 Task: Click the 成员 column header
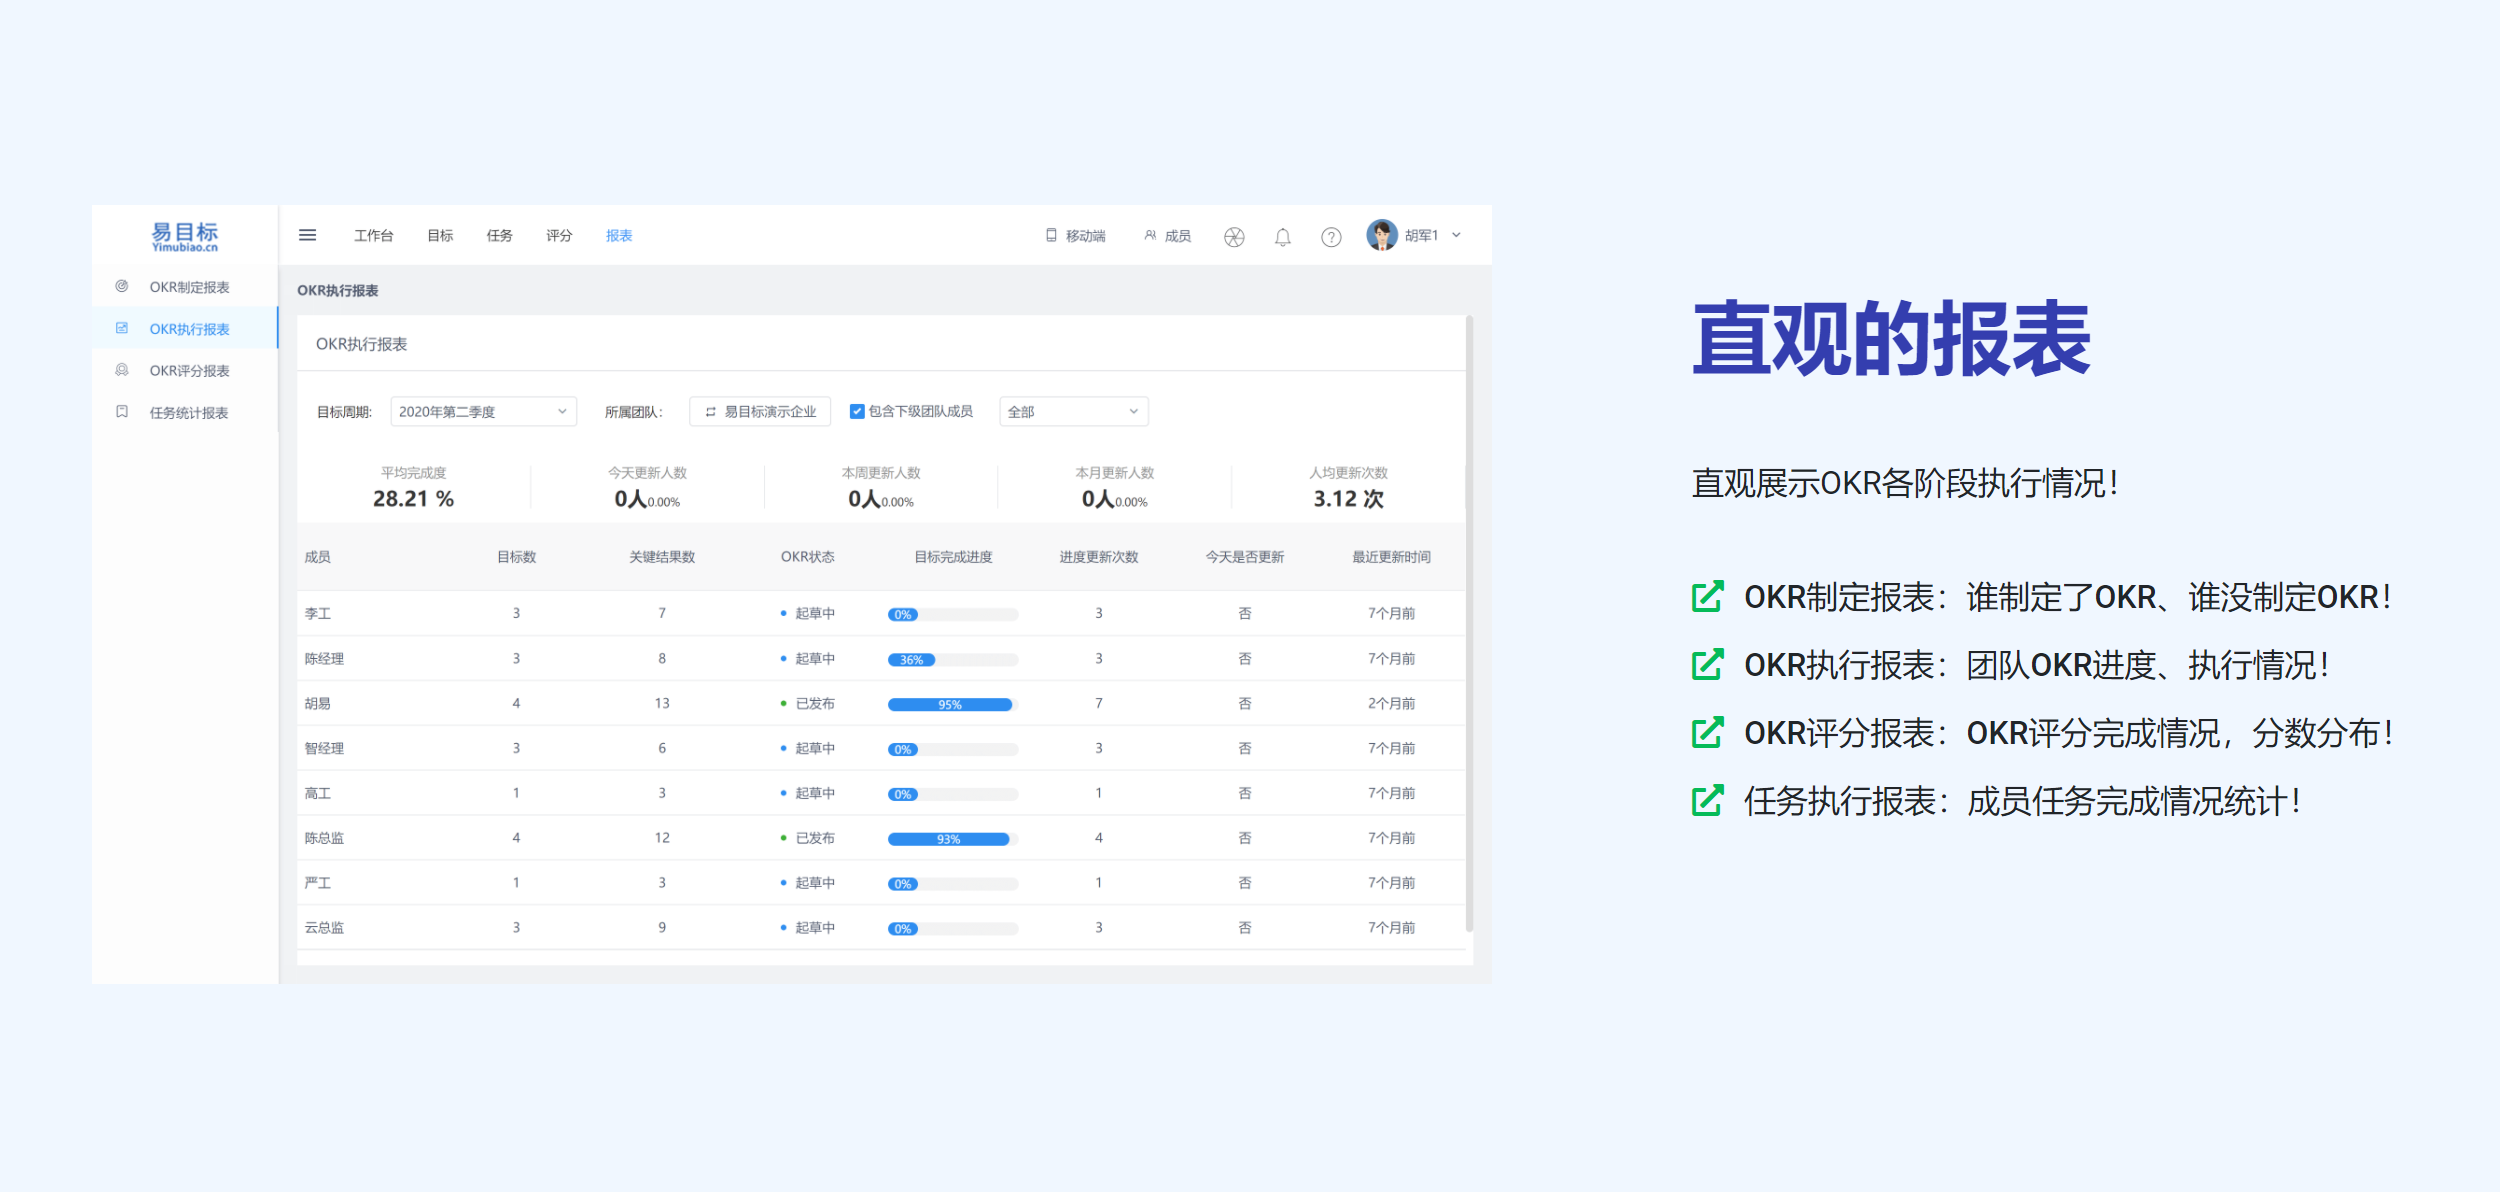pyautogui.click(x=318, y=557)
